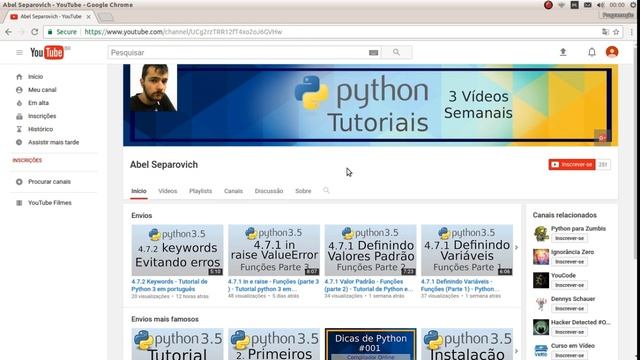Open YouTube Filmes in the sidebar
The width and height of the screenshot is (640, 360).
tap(49, 203)
